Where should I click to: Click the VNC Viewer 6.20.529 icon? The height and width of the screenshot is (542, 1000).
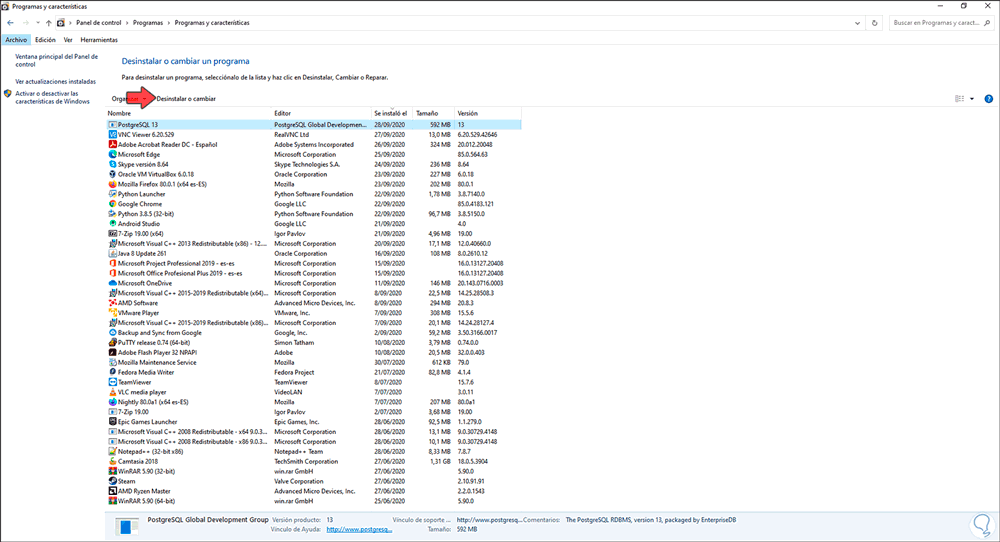coord(113,135)
